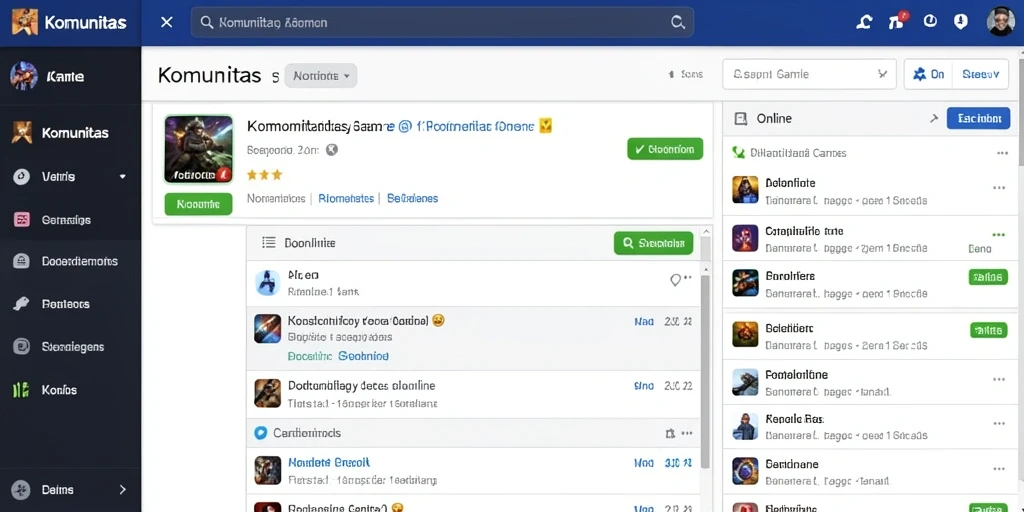Switch to the Riomehstes tab

pos(346,199)
